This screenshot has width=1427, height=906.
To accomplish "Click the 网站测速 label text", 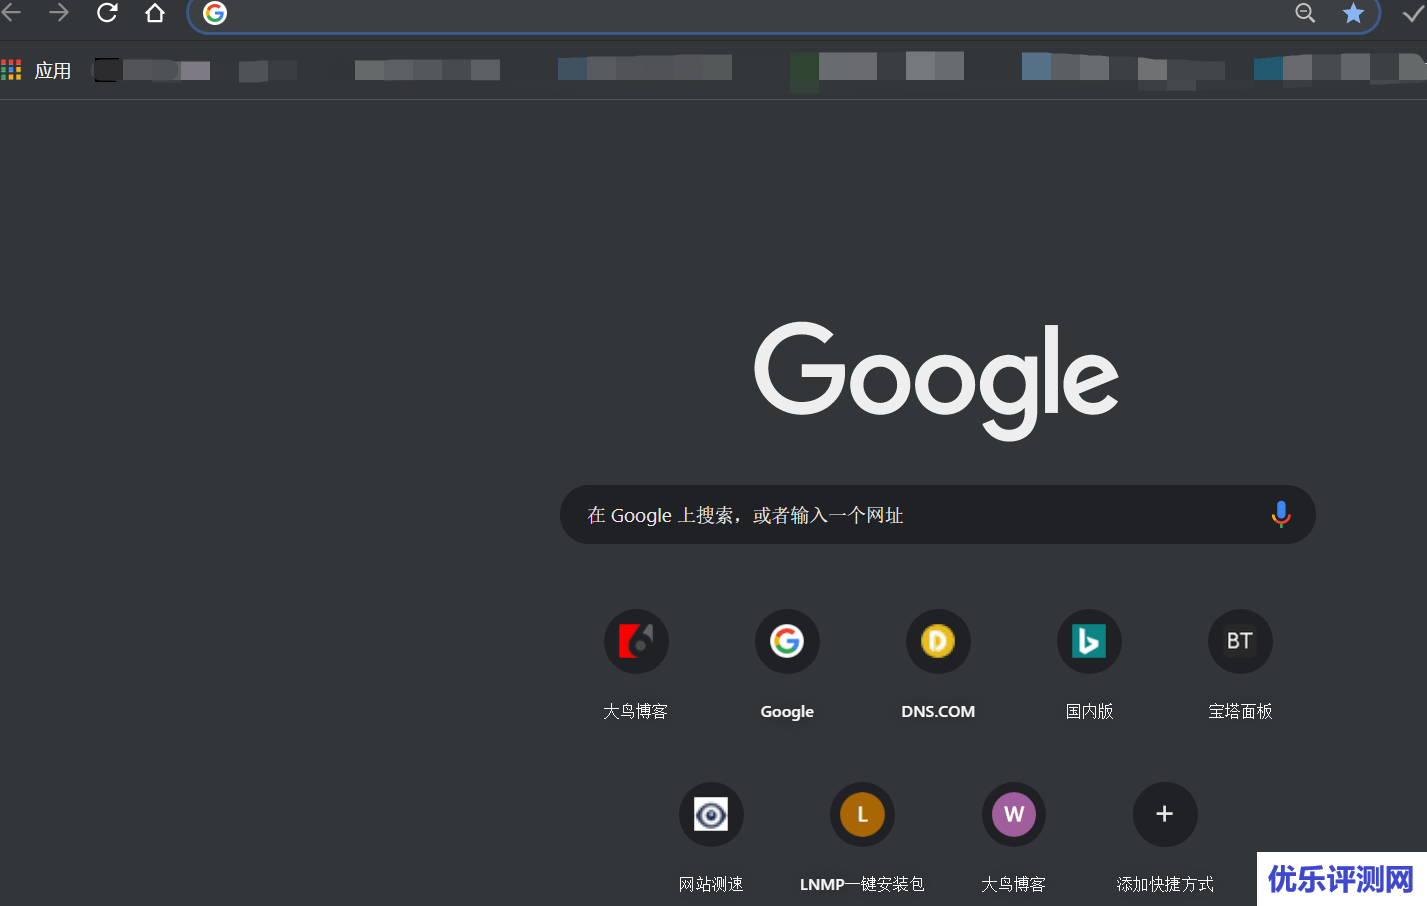I will [x=711, y=884].
